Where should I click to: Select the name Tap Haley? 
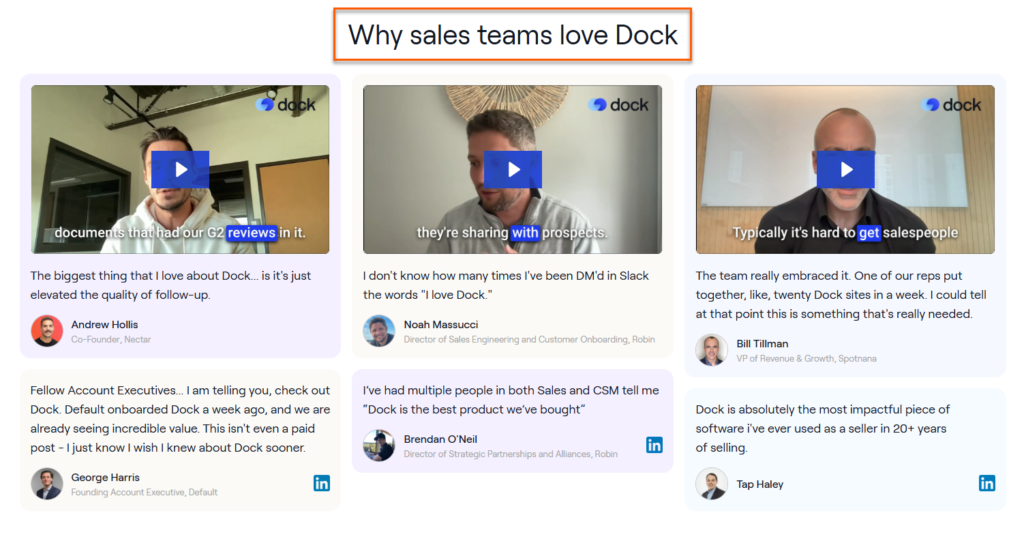click(x=760, y=484)
